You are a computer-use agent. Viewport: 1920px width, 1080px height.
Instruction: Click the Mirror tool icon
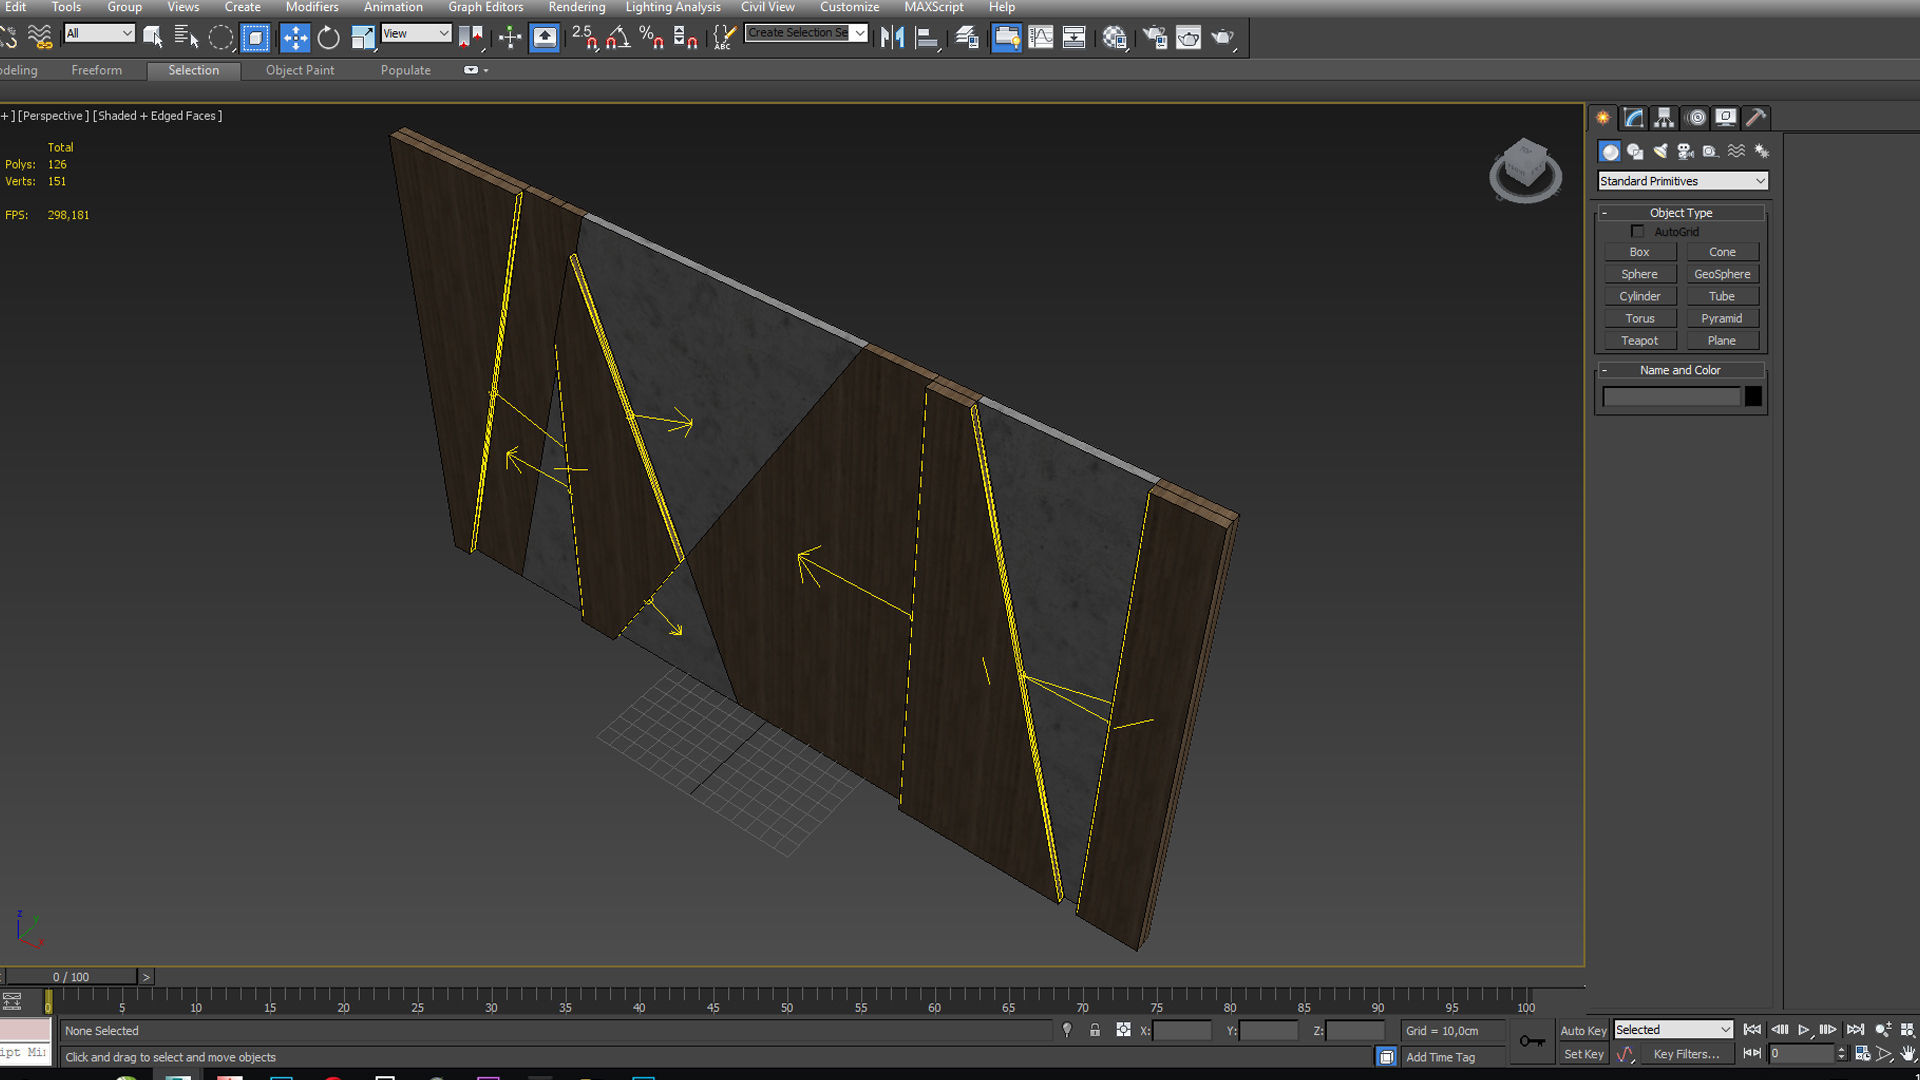point(892,38)
